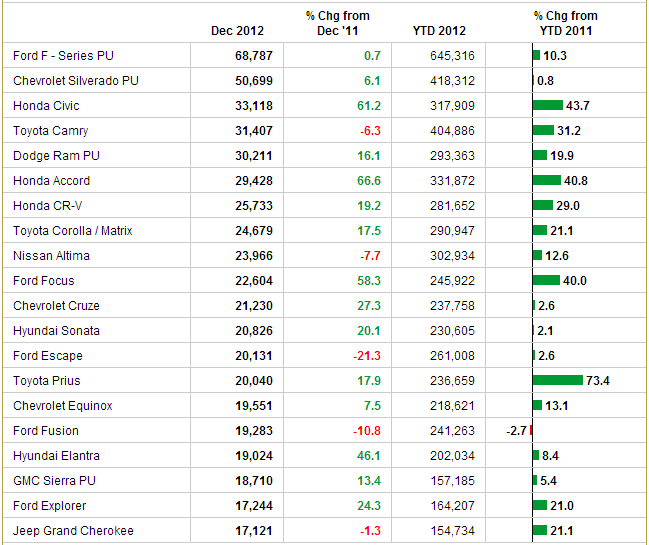
Task: Click the 46.1 percent change cell
Action: click(369, 456)
